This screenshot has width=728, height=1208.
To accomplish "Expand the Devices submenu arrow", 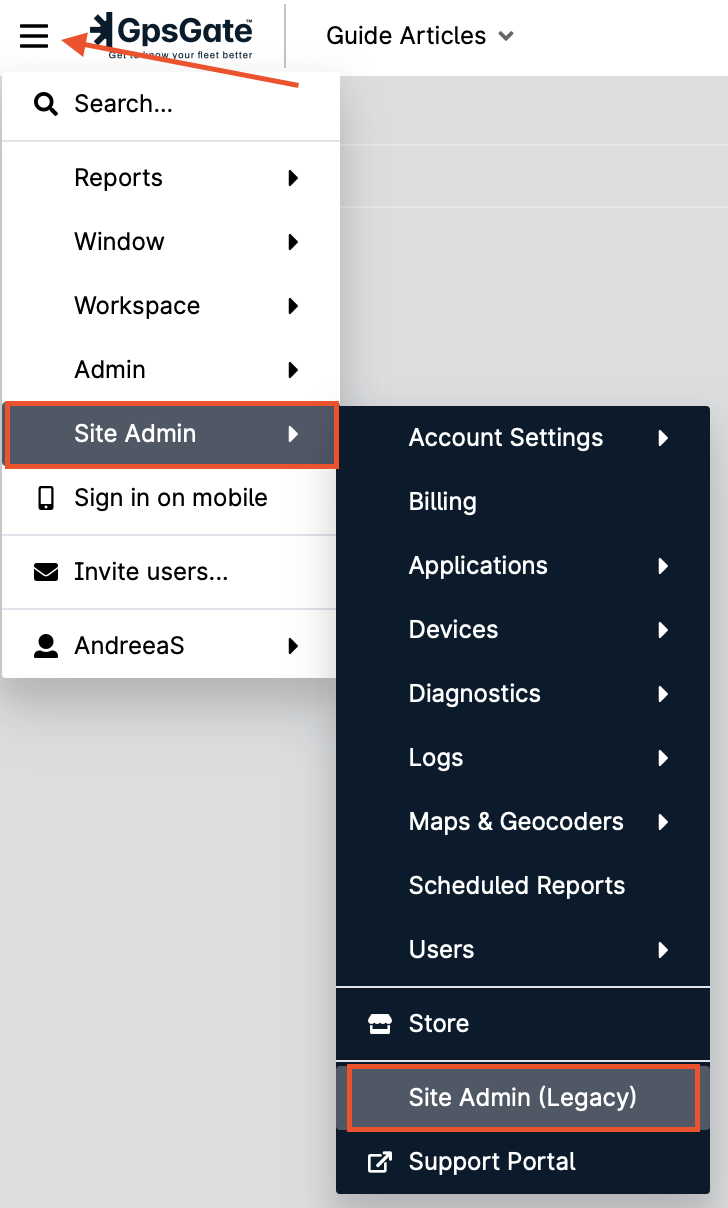I will click(x=663, y=630).
